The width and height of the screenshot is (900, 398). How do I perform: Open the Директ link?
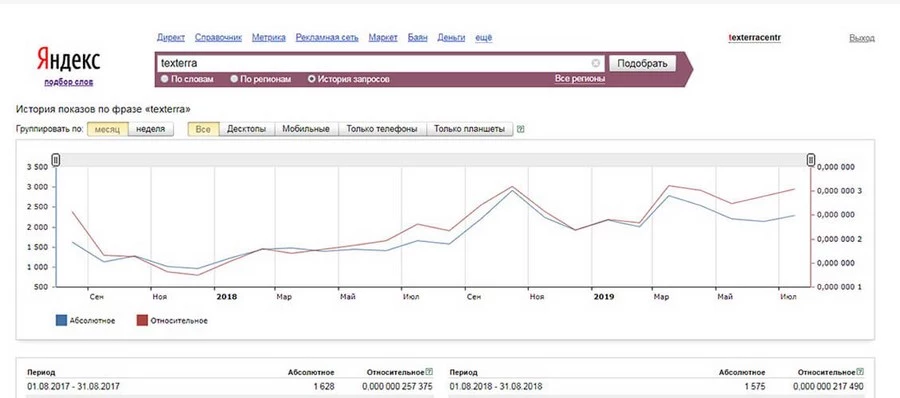coord(171,38)
